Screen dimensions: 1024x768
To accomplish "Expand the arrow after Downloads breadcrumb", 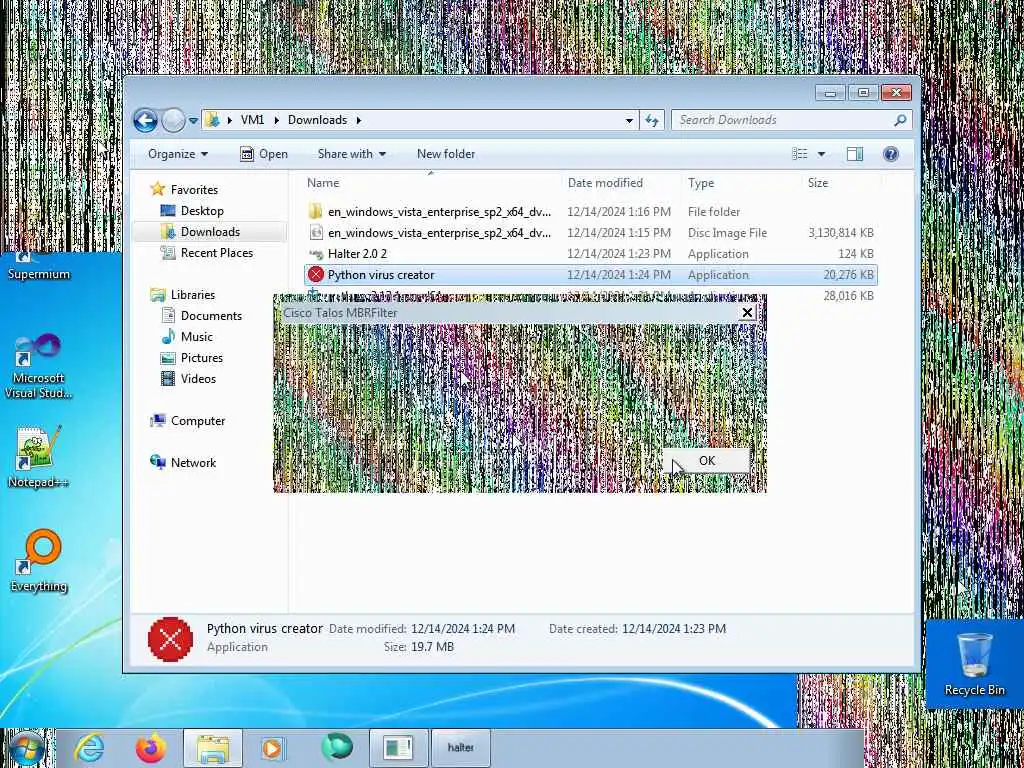I will coord(359,121).
